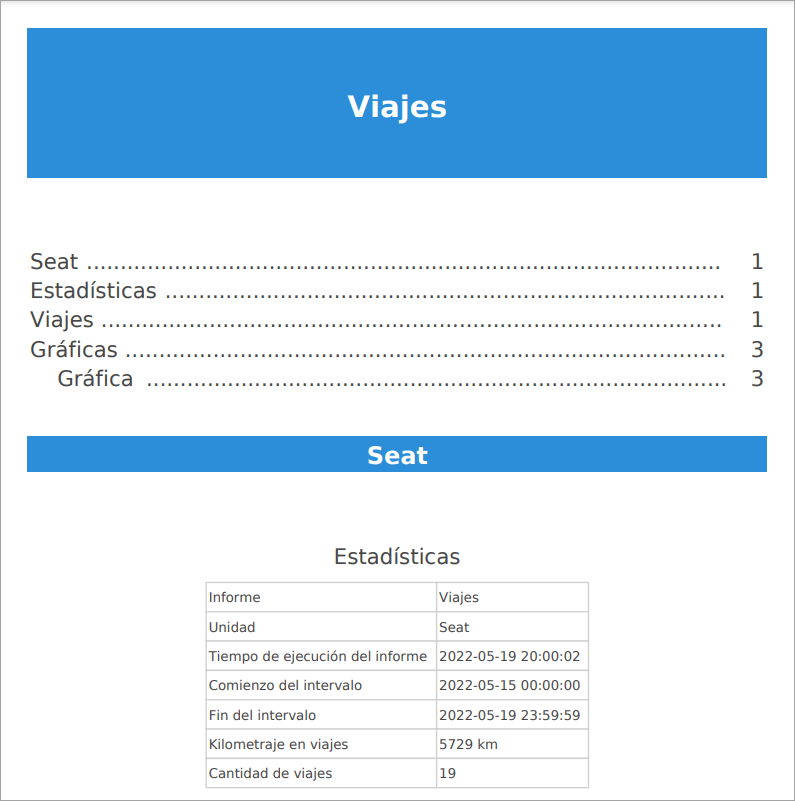Select the Seat value in Unidad row
The height and width of the screenshot is (801, 795).
454,627
